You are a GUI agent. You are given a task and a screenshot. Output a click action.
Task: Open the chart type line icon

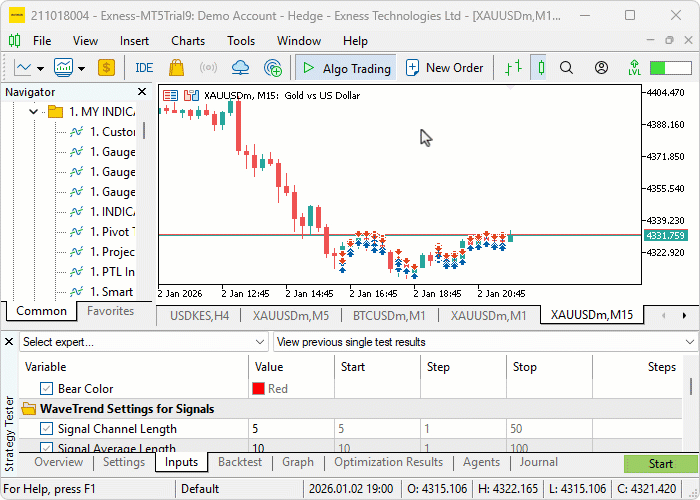(22, 68)
